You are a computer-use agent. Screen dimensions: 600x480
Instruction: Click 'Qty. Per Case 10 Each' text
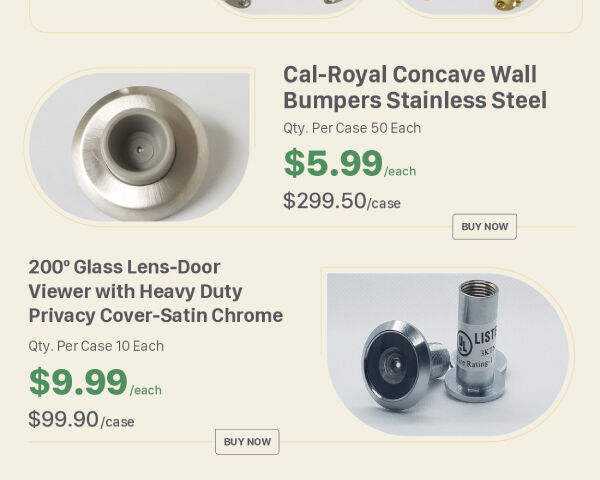(96, 346)
